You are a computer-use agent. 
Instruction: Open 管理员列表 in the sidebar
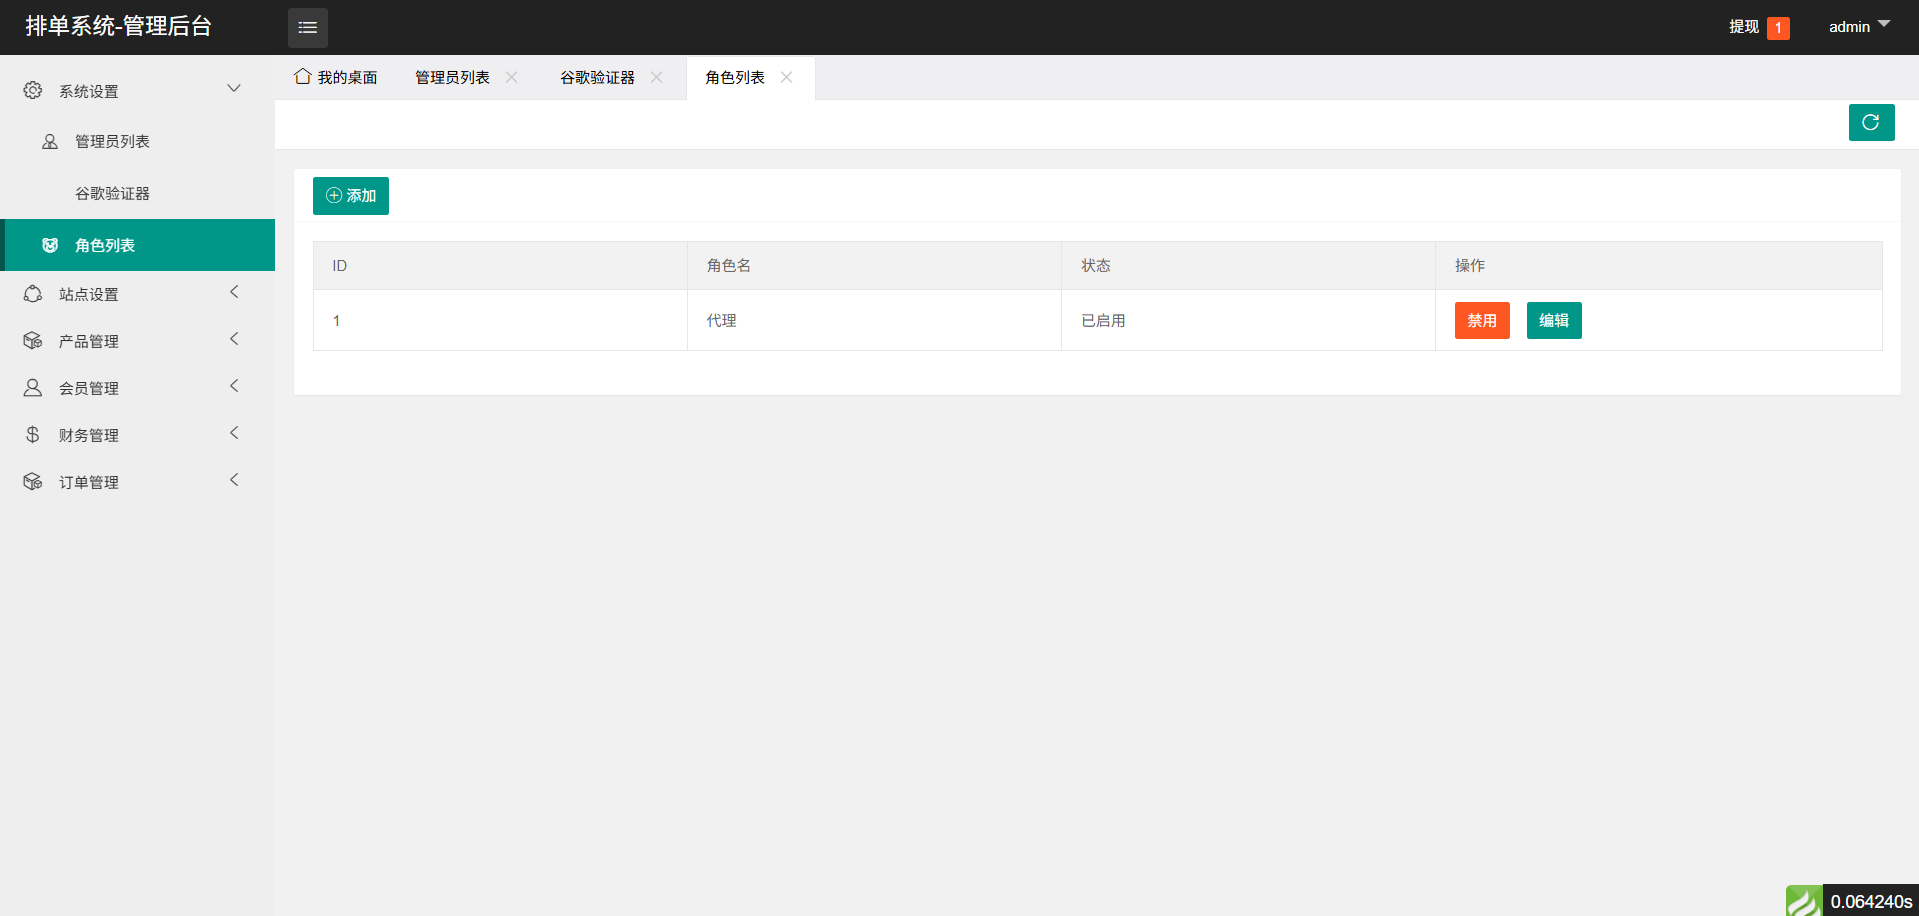coord(112,142)
